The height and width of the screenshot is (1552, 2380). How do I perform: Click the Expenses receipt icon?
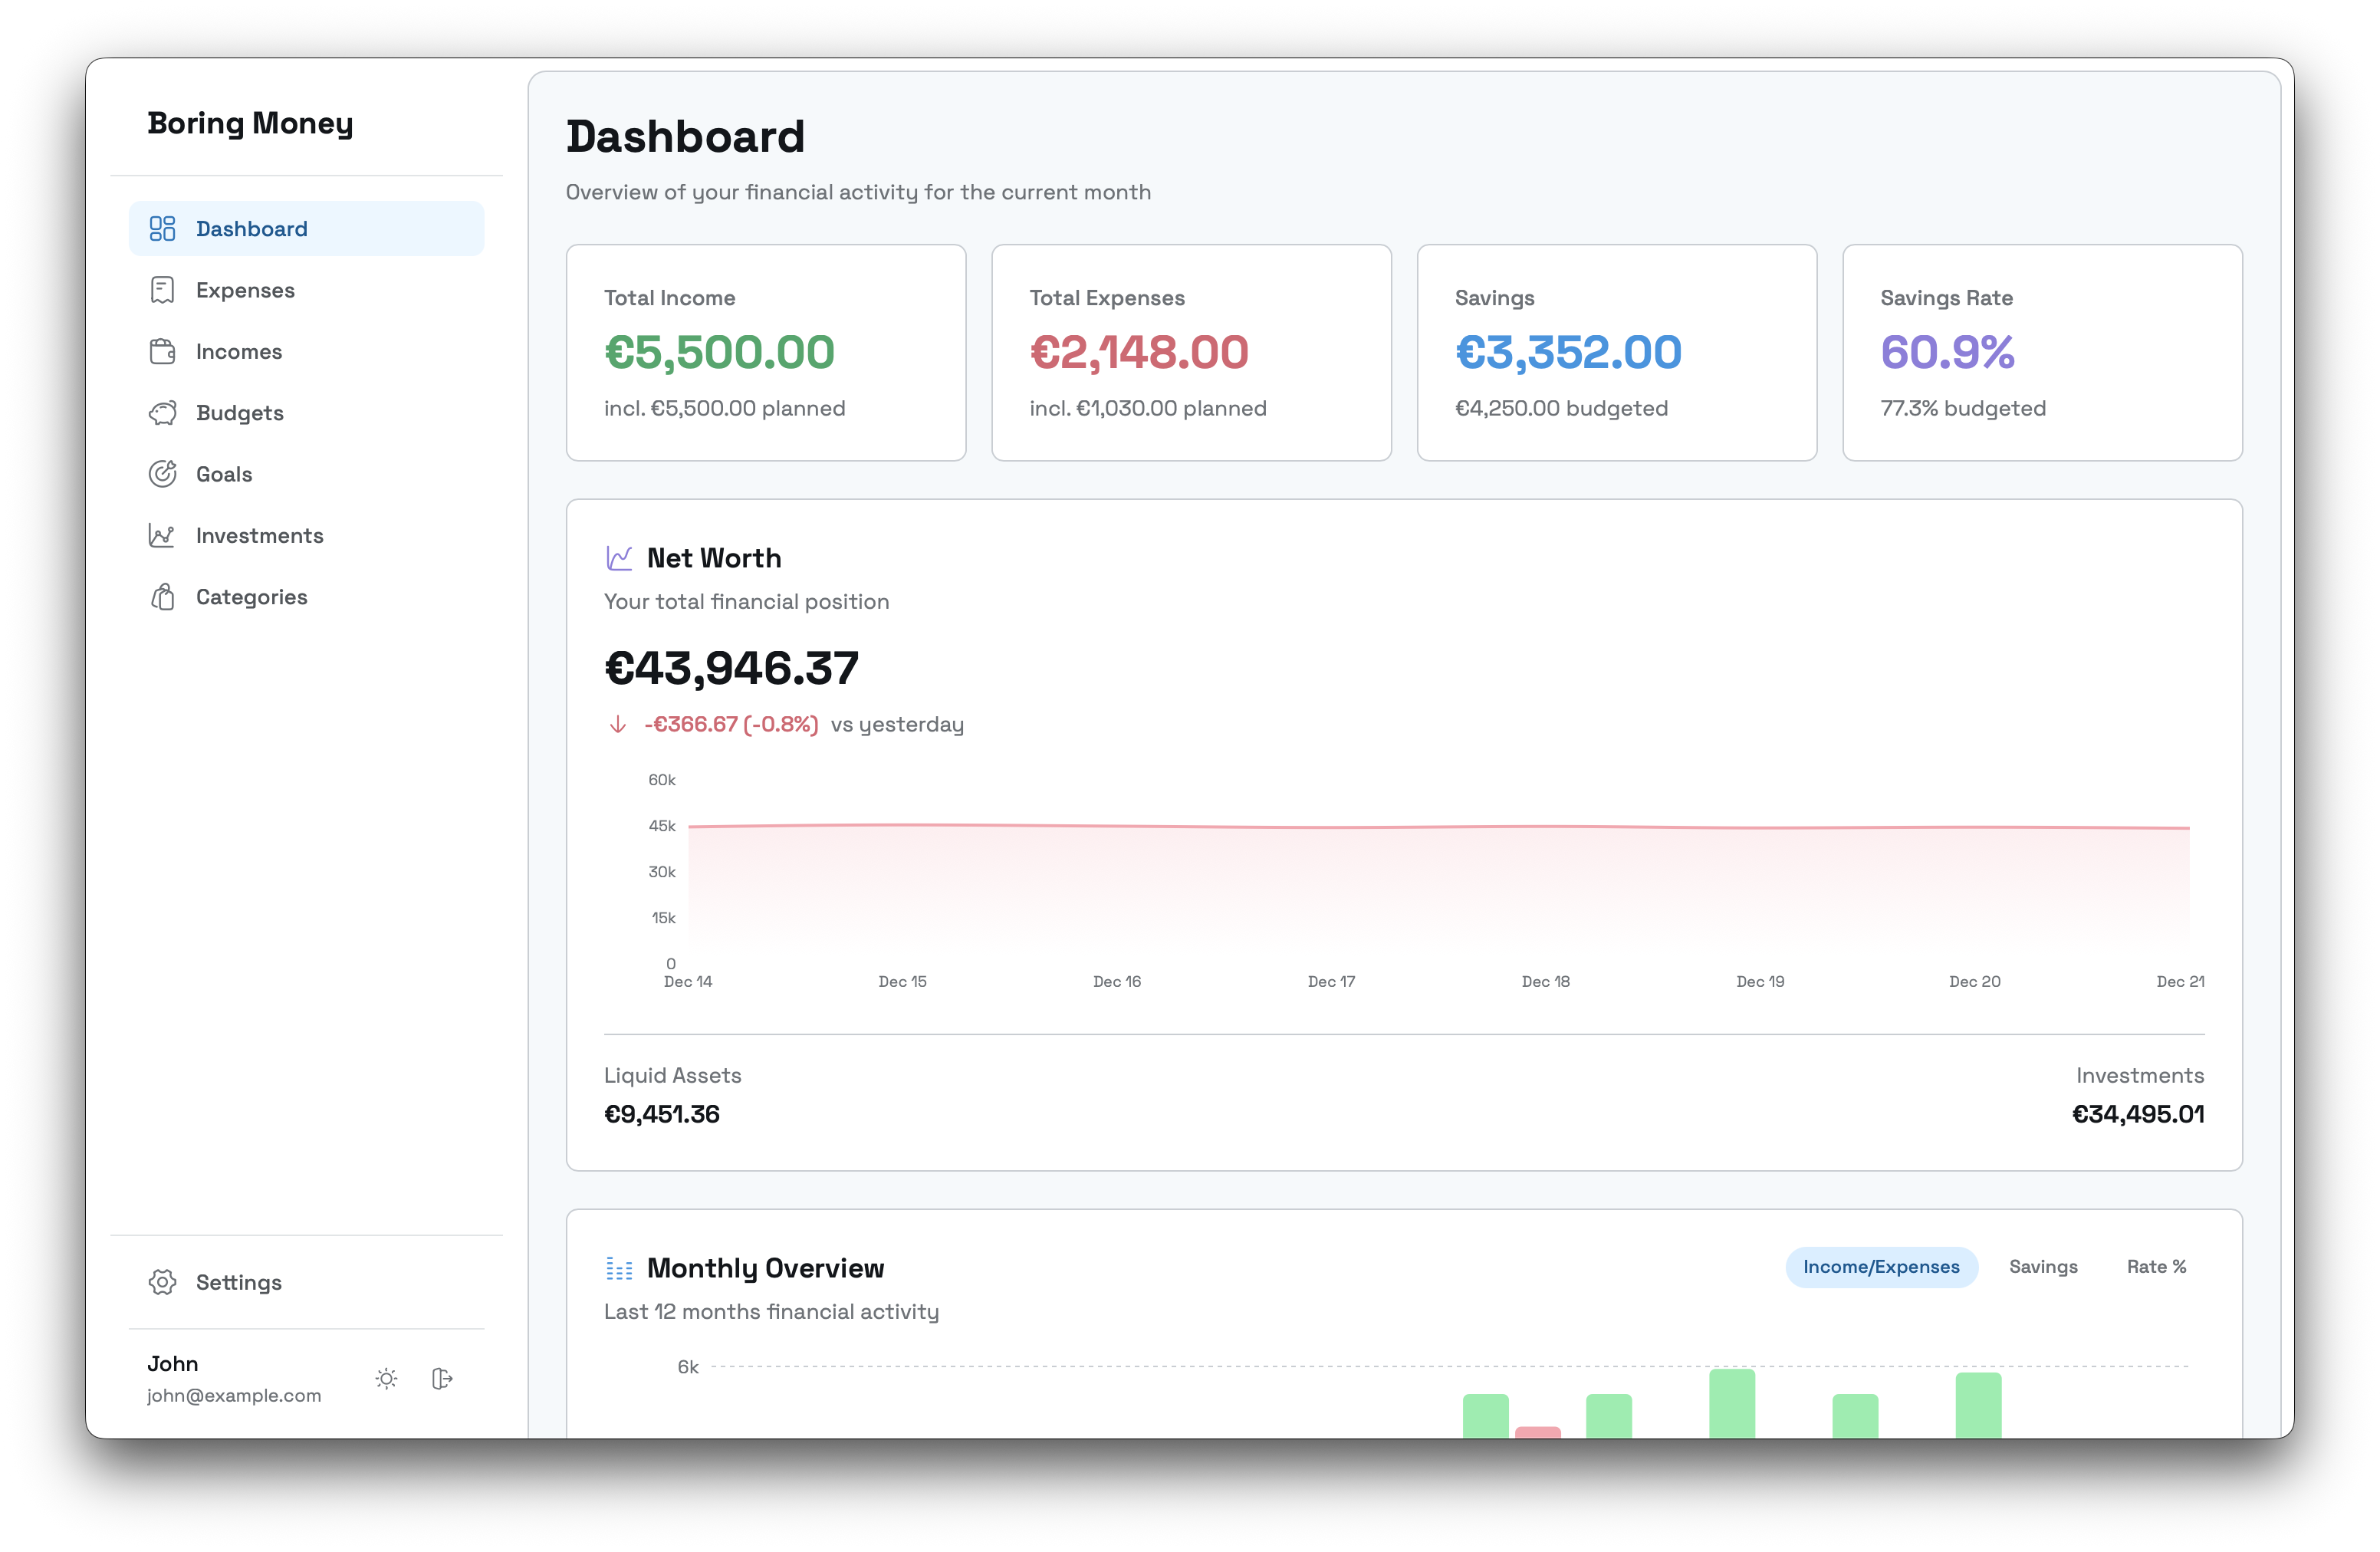(x=162, y=290)
